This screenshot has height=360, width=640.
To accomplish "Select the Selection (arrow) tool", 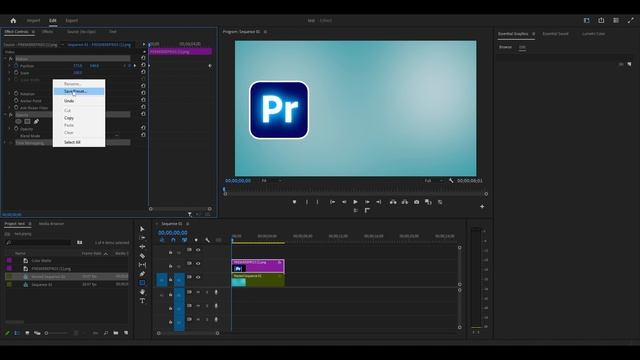I will point(142,229).
